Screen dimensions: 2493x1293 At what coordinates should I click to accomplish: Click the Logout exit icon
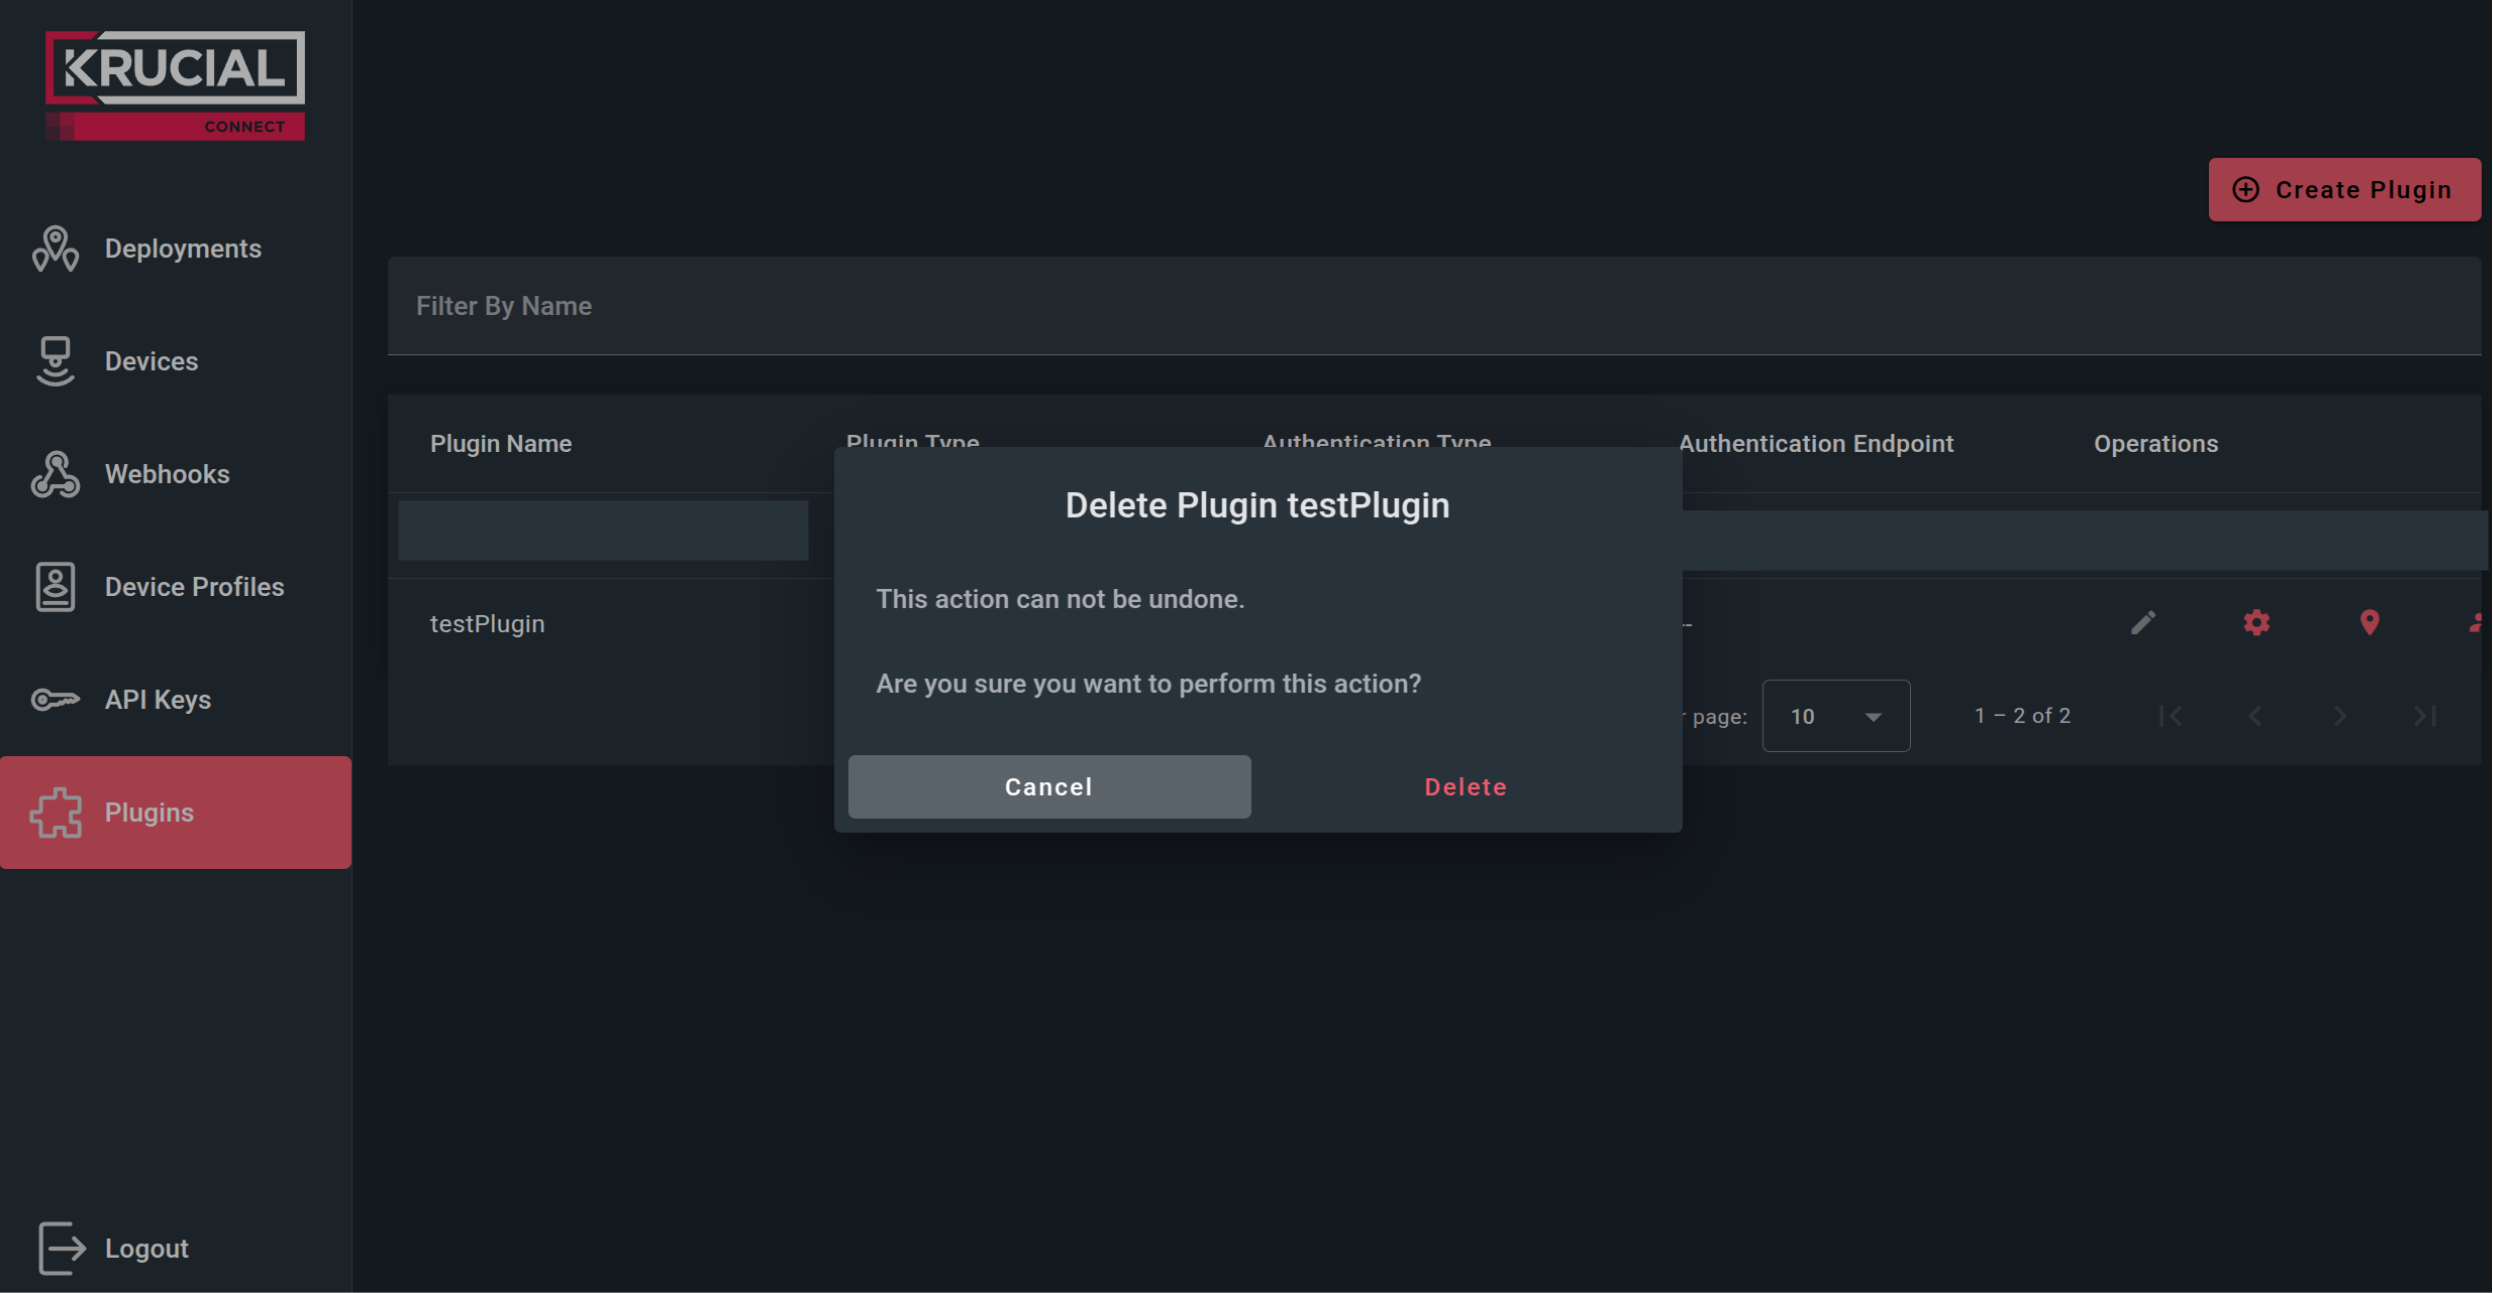point(60,1248)
